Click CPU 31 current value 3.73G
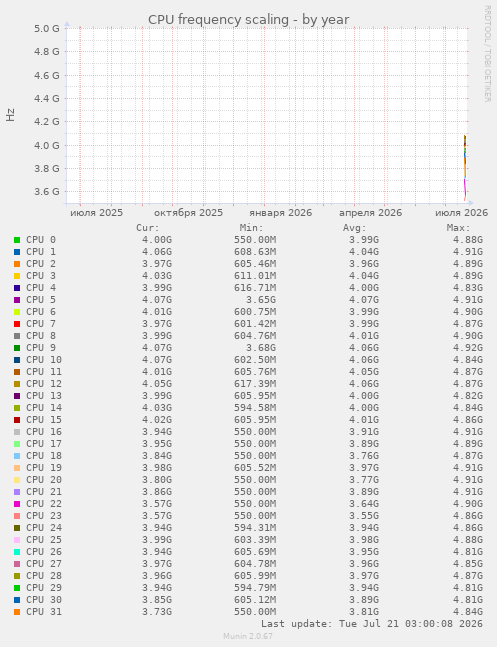The image size is (497, 647). coord(157,612)
